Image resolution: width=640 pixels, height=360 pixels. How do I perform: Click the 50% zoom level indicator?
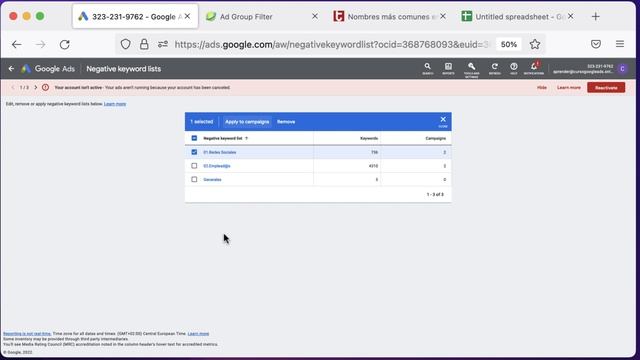[509, 44]
